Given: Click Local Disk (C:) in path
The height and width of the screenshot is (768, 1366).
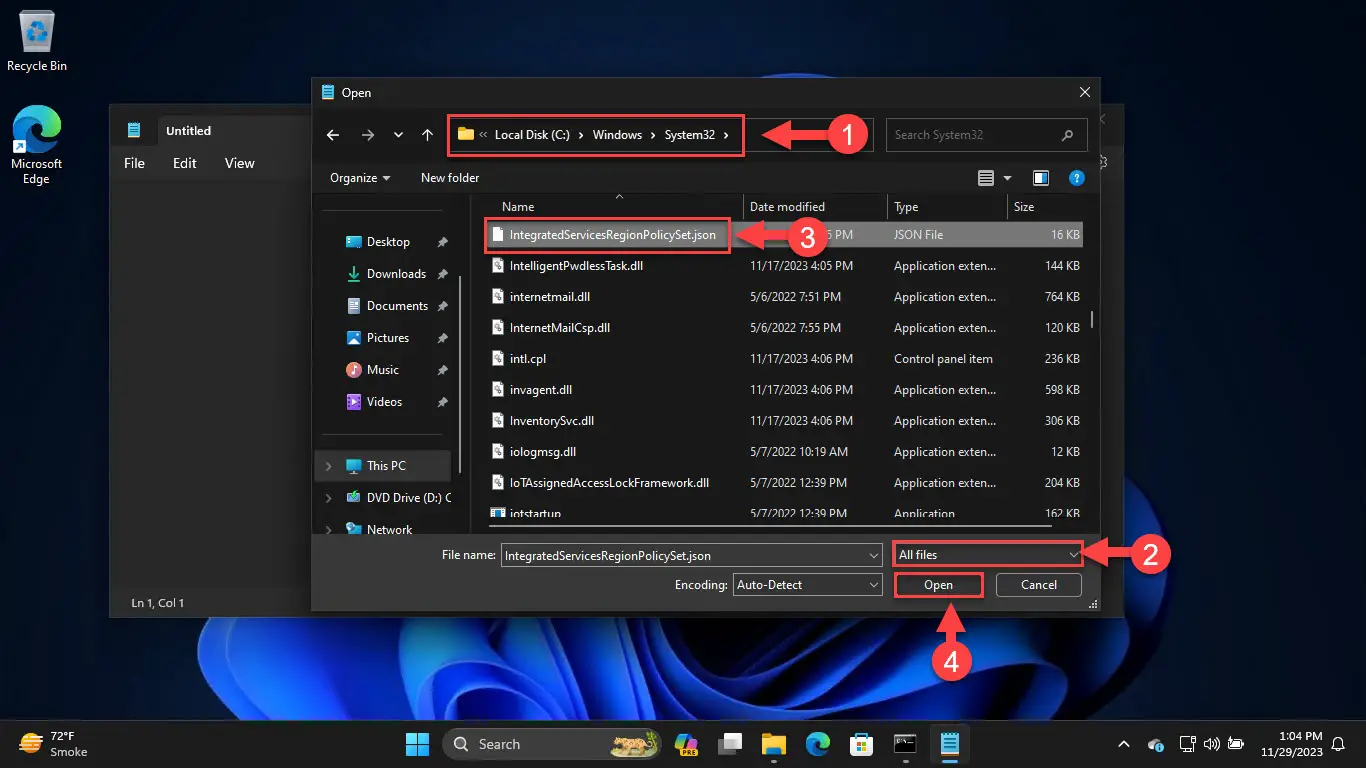Looking at the screenshot, I should point(532,135).
